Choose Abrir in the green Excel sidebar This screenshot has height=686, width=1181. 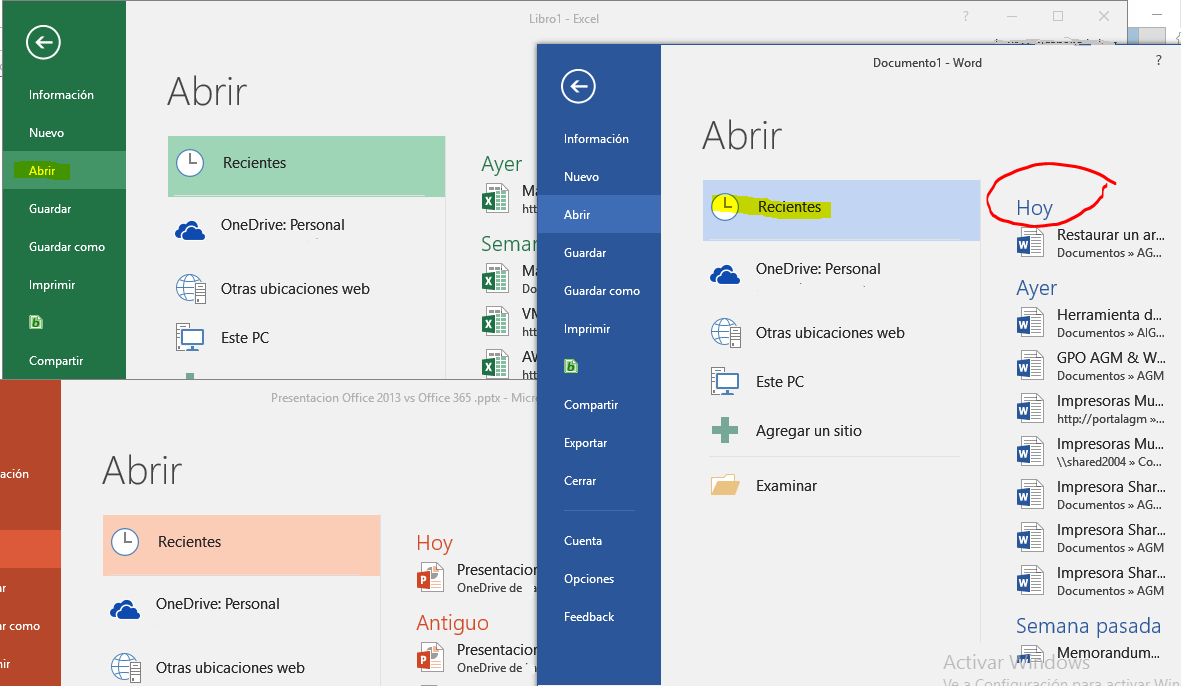tap(42, 171)
